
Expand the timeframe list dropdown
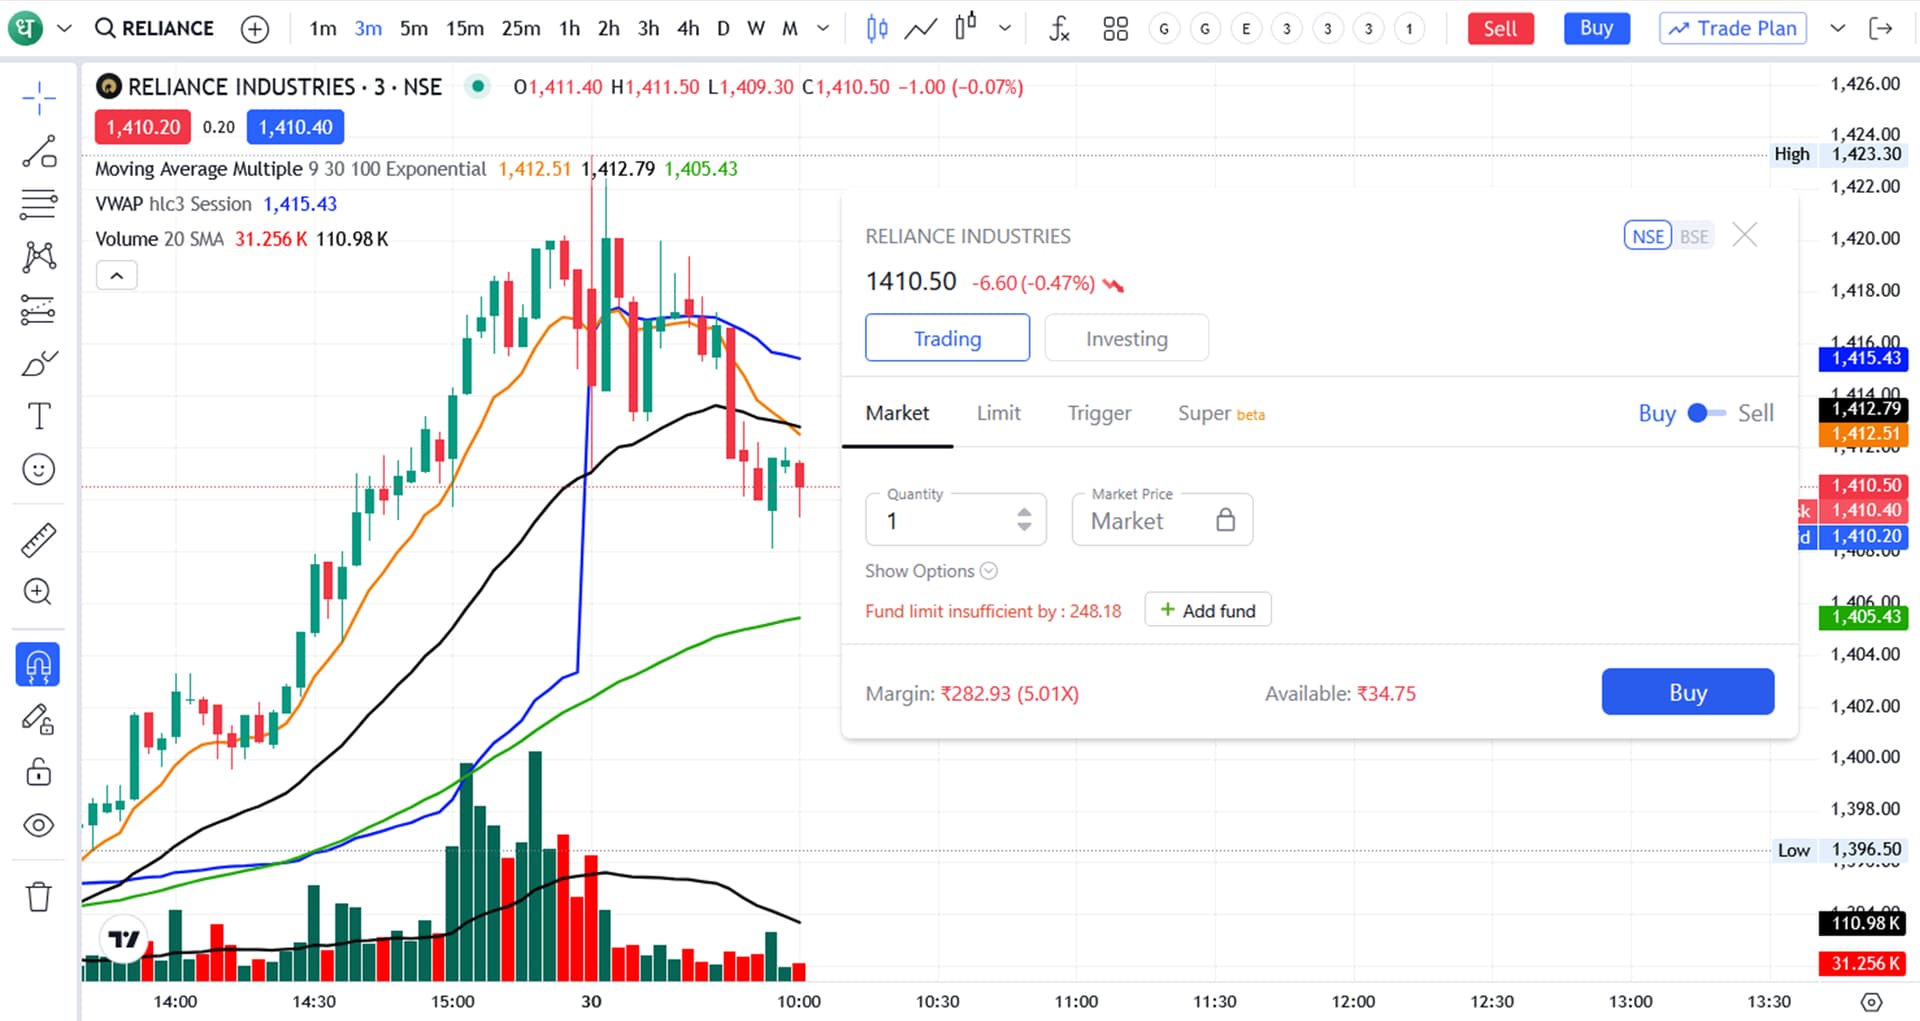[x=823, y=28]
